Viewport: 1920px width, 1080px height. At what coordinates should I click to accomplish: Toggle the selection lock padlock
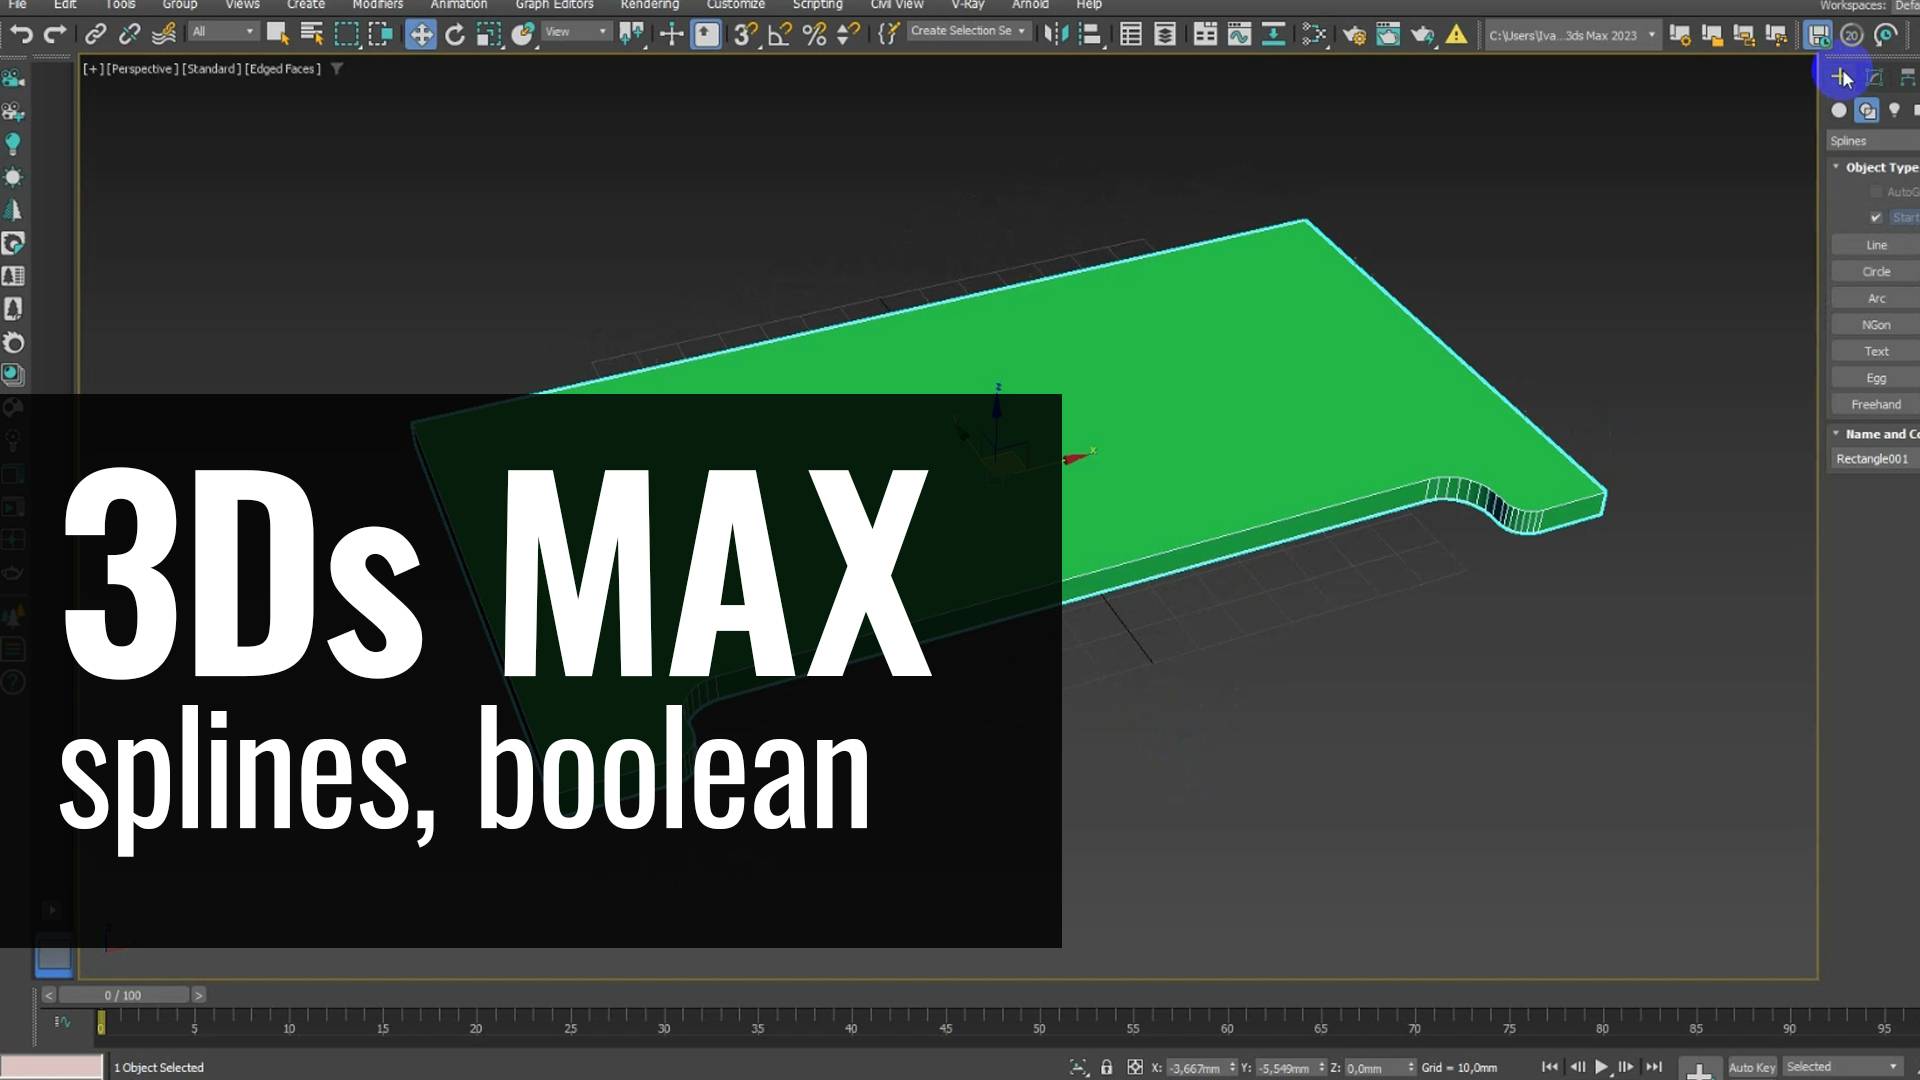pyautogui.click(x=1106, y=1067)
